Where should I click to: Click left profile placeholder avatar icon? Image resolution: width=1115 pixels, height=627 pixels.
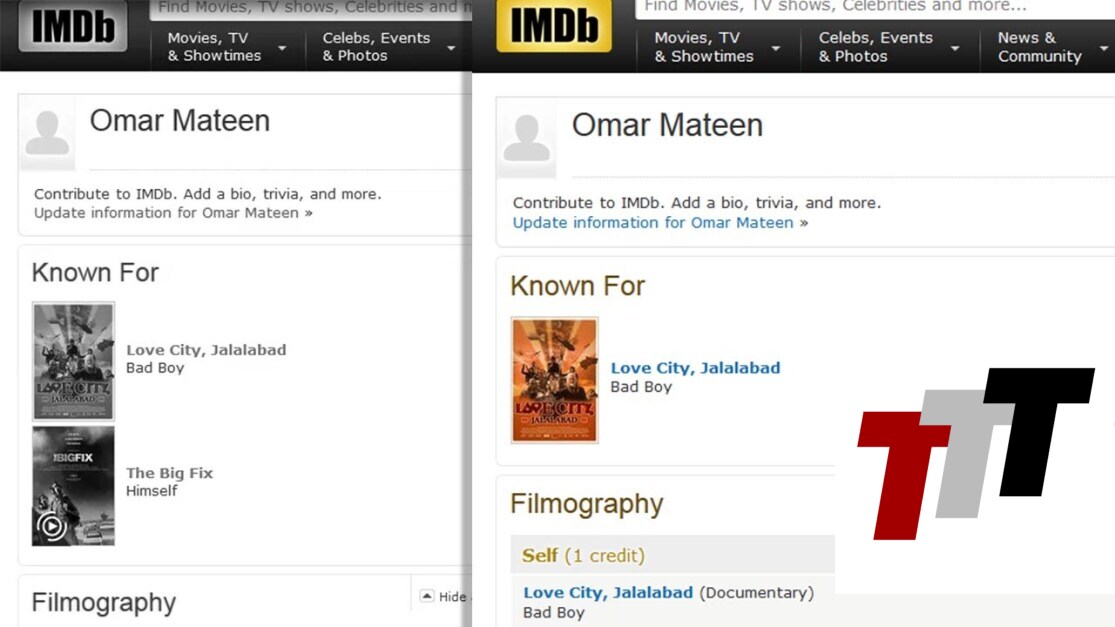(x=47, y=133)
